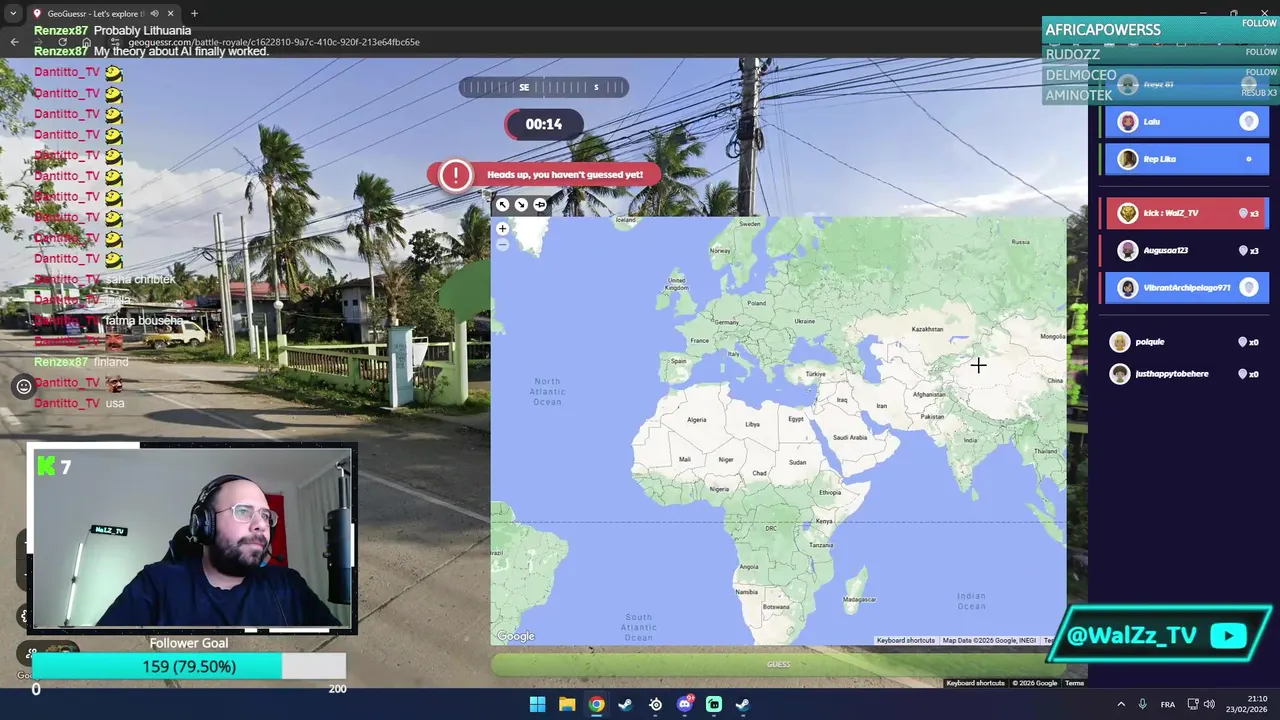Click Rep Lika's avatar icon
This screenshot has width=1280, height=720.
click(1128, 159)
